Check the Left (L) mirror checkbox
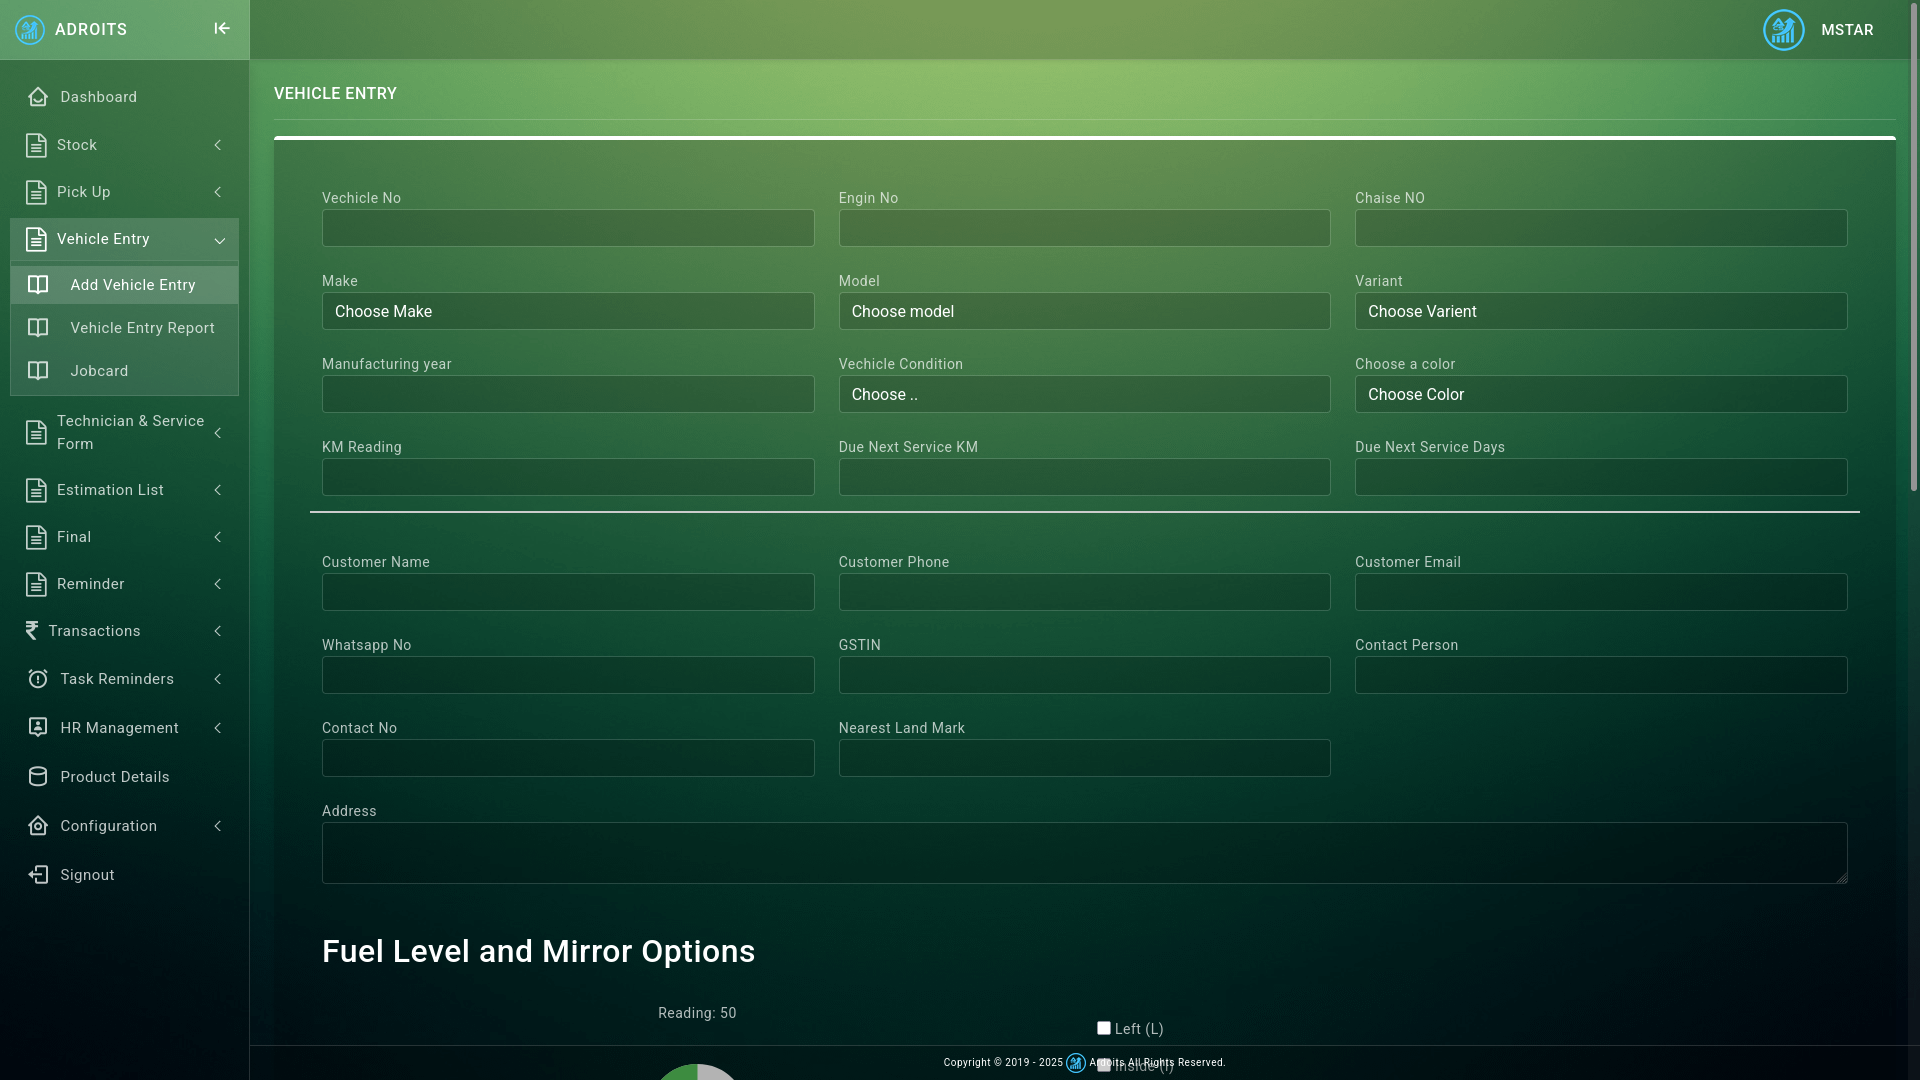Image resolution: width=1920 pixels, height=1080 pixels. tap(1104, 1028)
